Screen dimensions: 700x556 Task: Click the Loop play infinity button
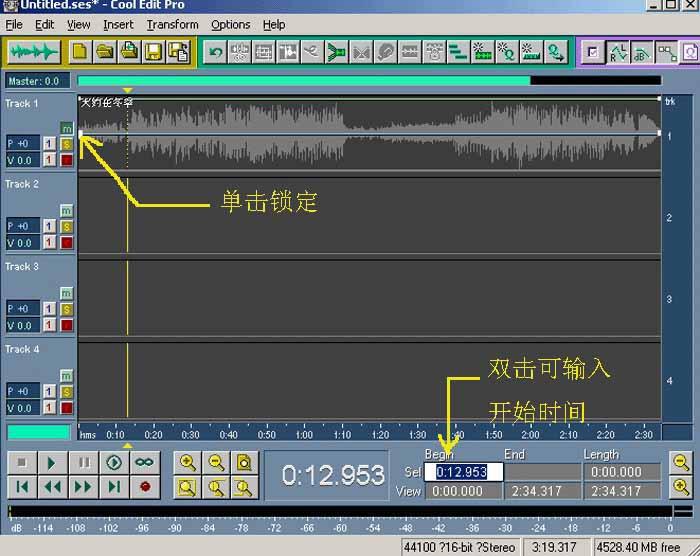click(x=144, y=462)
